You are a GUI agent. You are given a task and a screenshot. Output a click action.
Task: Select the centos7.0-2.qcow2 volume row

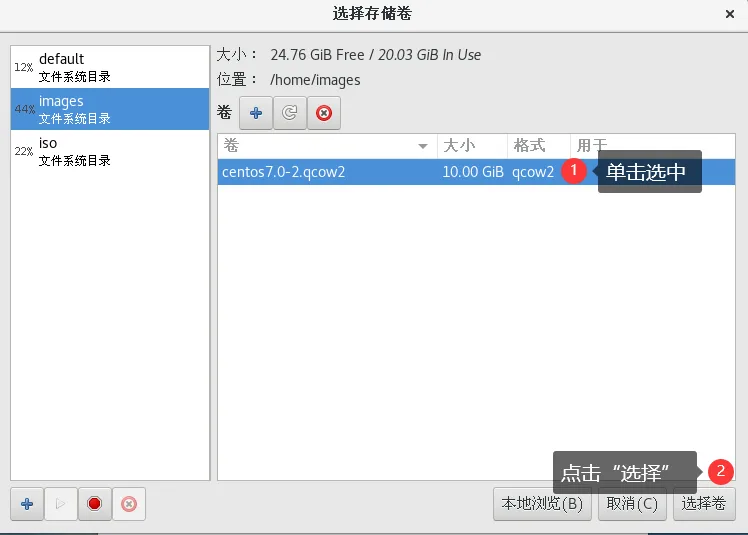click(x=476, y=172)
